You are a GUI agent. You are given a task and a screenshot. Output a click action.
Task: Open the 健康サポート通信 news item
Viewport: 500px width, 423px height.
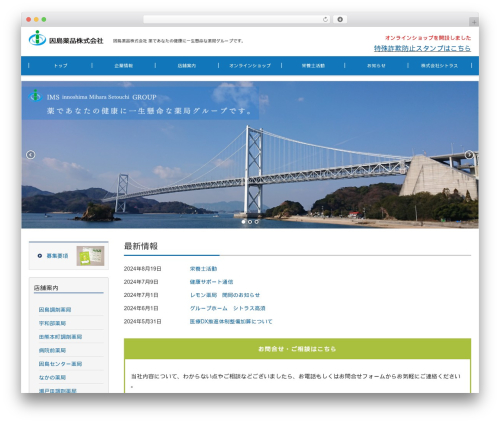click(x=211, y=282)
